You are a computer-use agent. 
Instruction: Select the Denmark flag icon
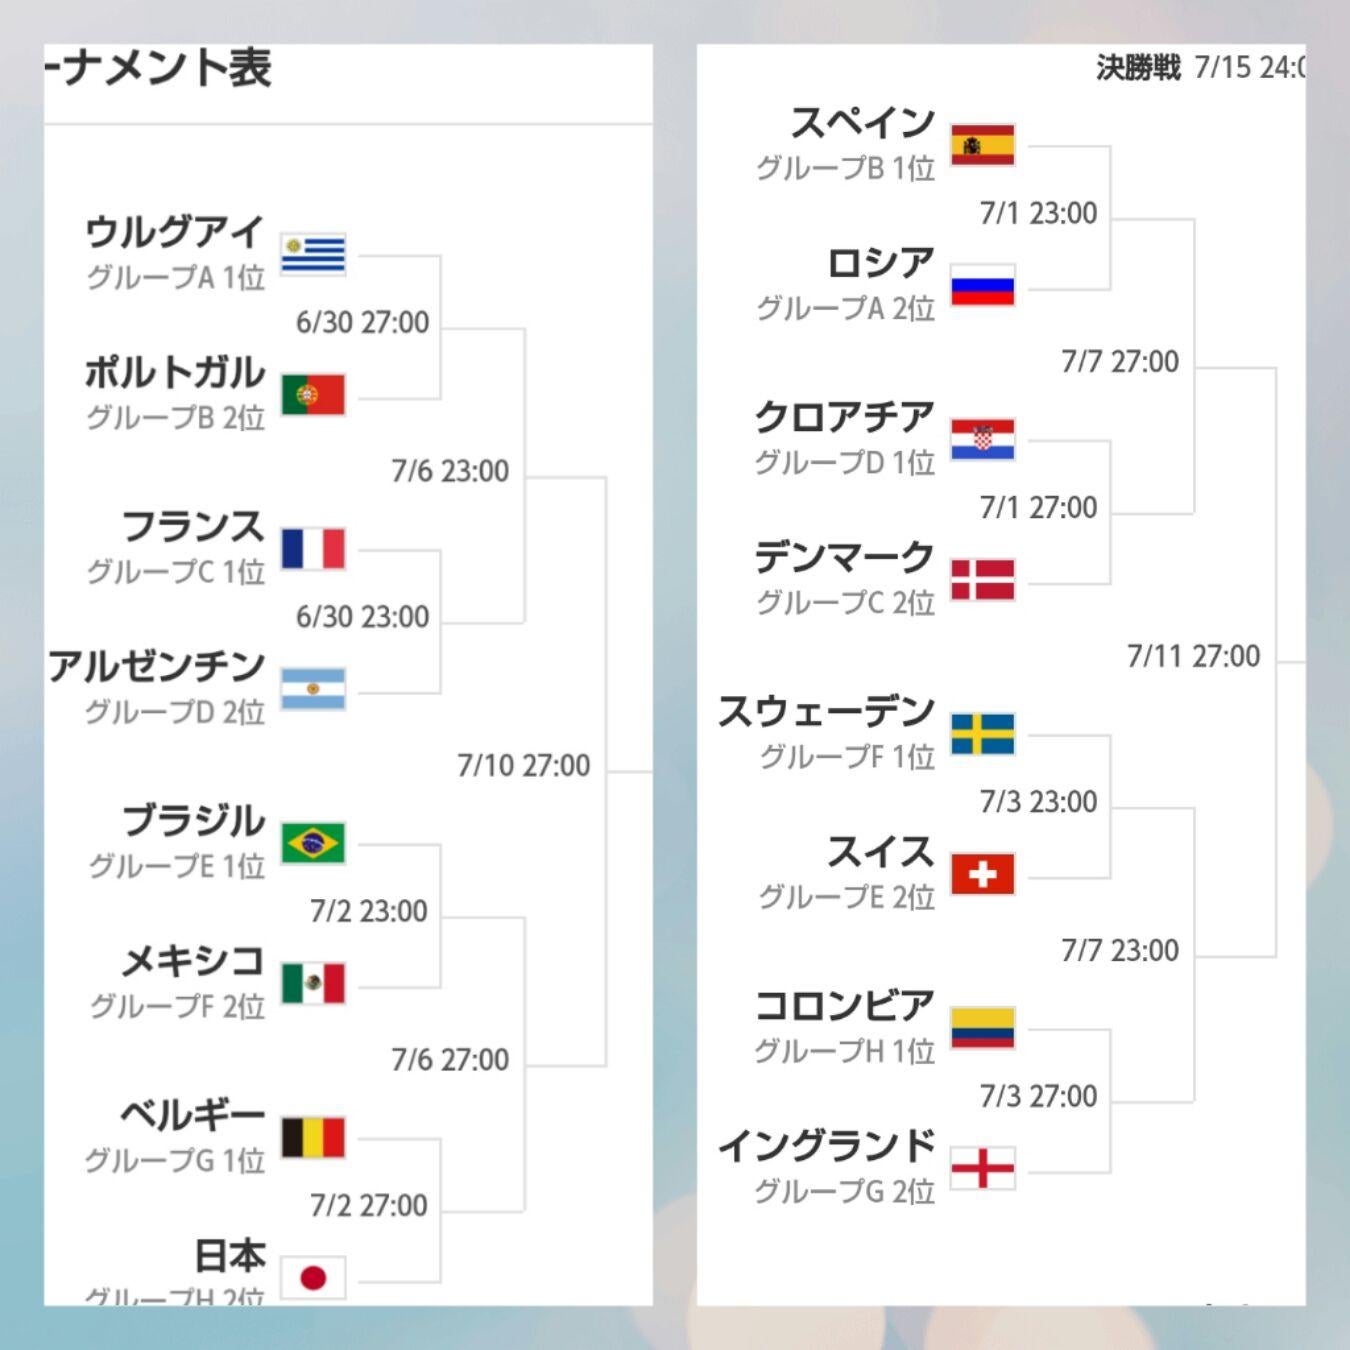983,580
